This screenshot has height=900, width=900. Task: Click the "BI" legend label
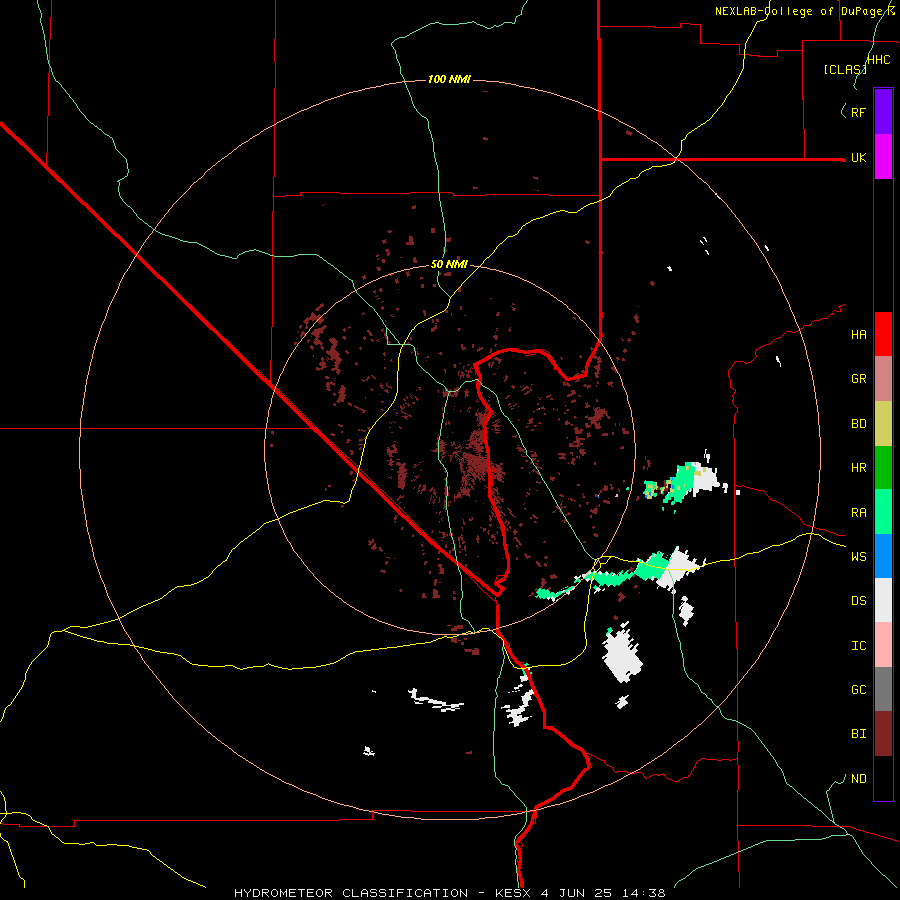(858, 734)
